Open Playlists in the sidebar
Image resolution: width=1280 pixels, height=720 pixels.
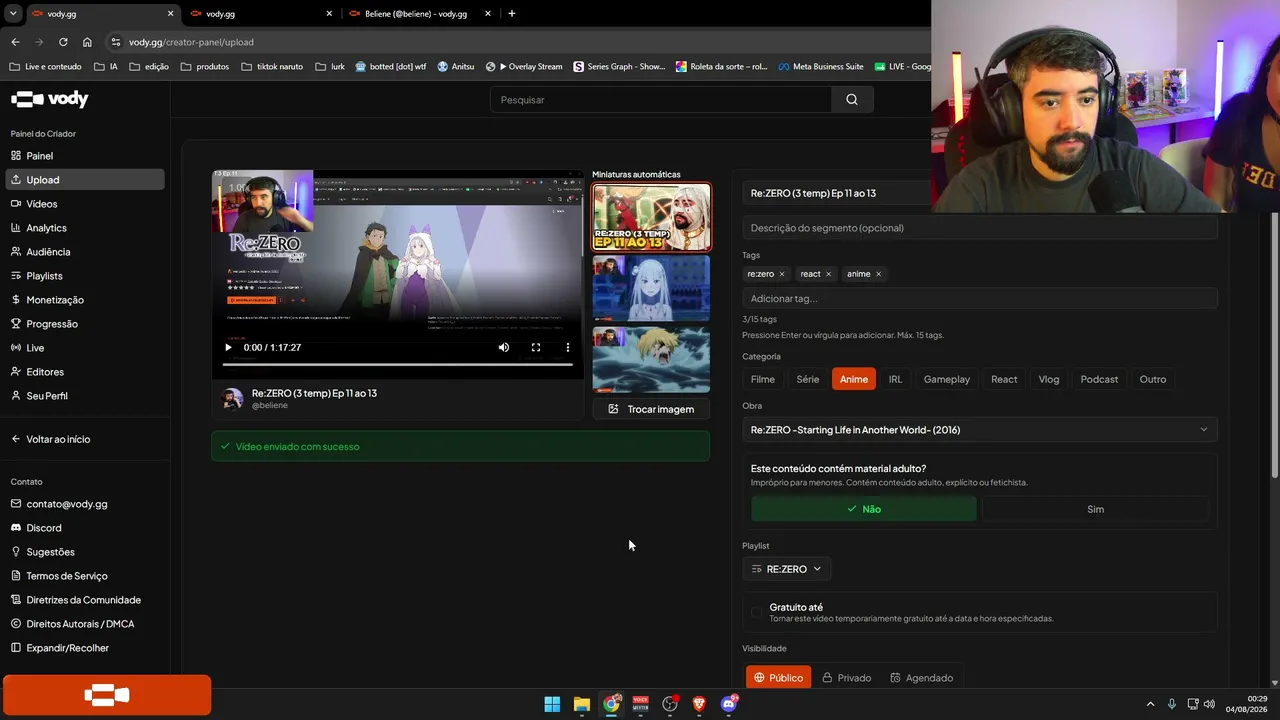pos(85,276)
